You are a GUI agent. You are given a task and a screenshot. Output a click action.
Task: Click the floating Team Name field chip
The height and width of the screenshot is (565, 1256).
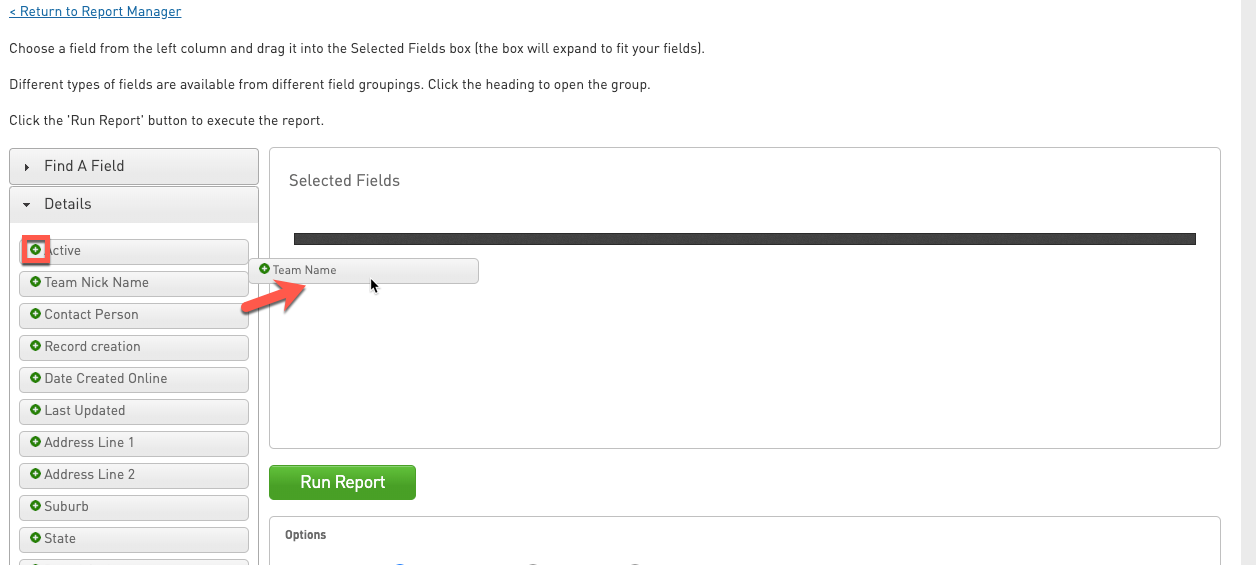point(364,270)
